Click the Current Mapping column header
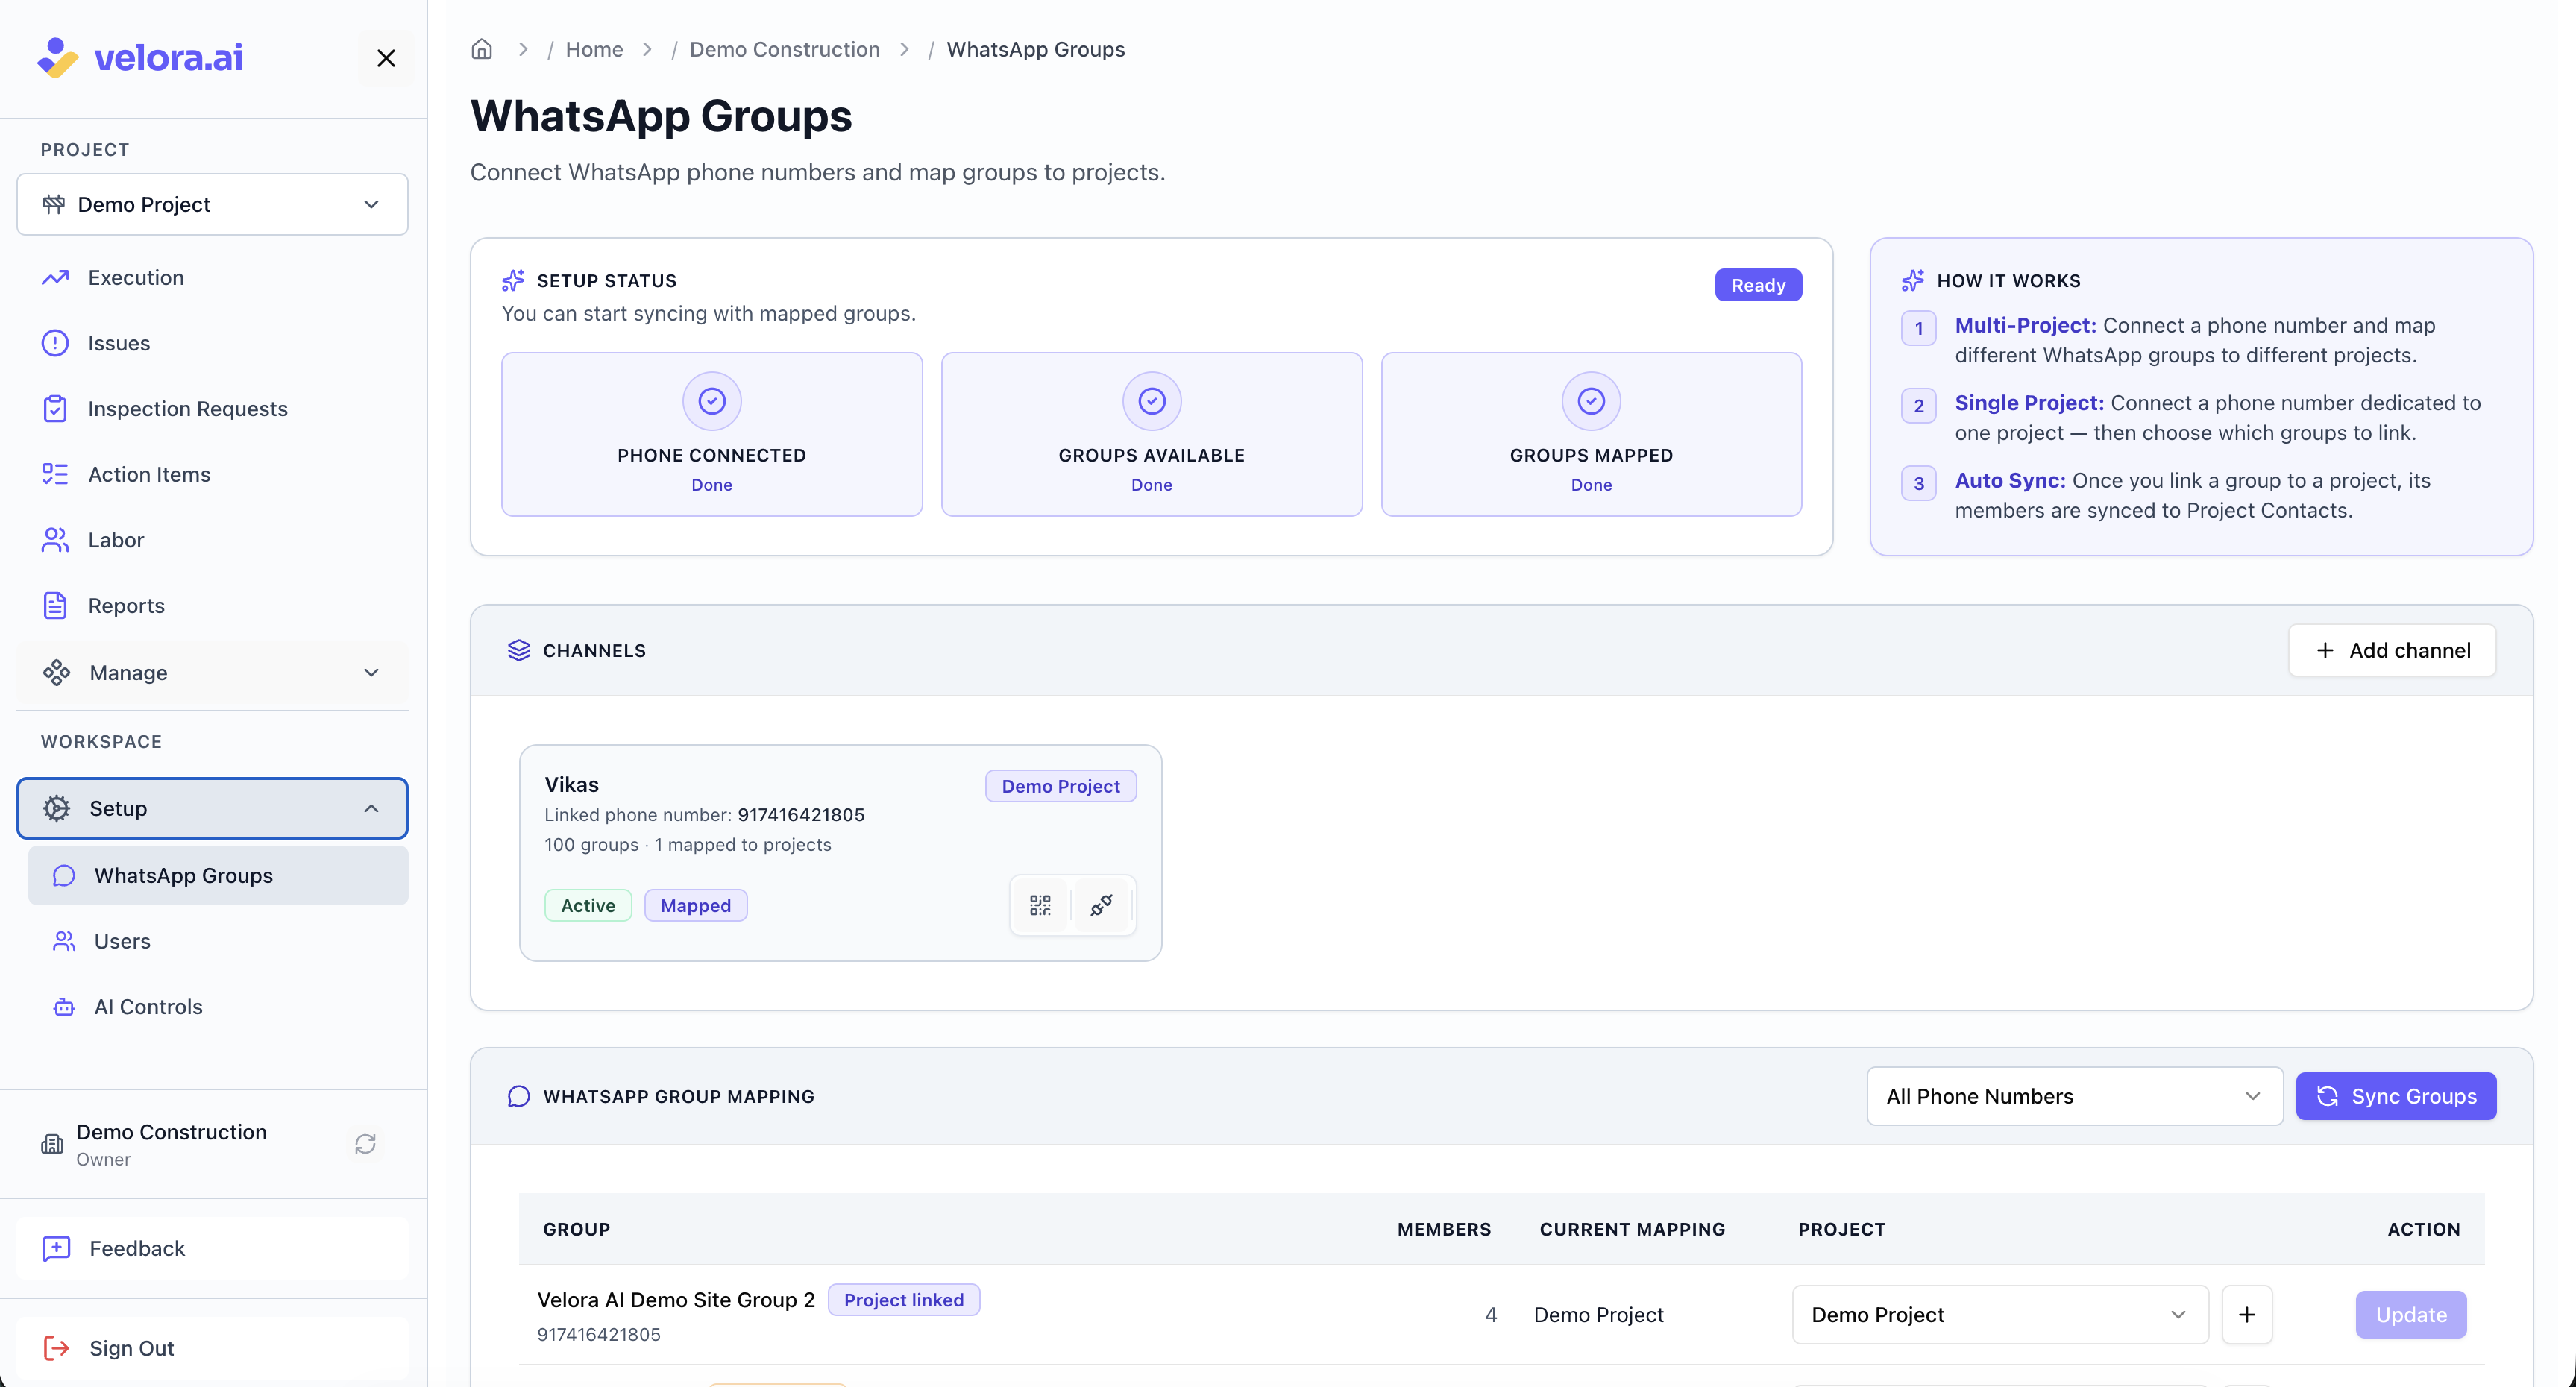Screen dimensions: 2576x1387 tap(1632, 1229)
